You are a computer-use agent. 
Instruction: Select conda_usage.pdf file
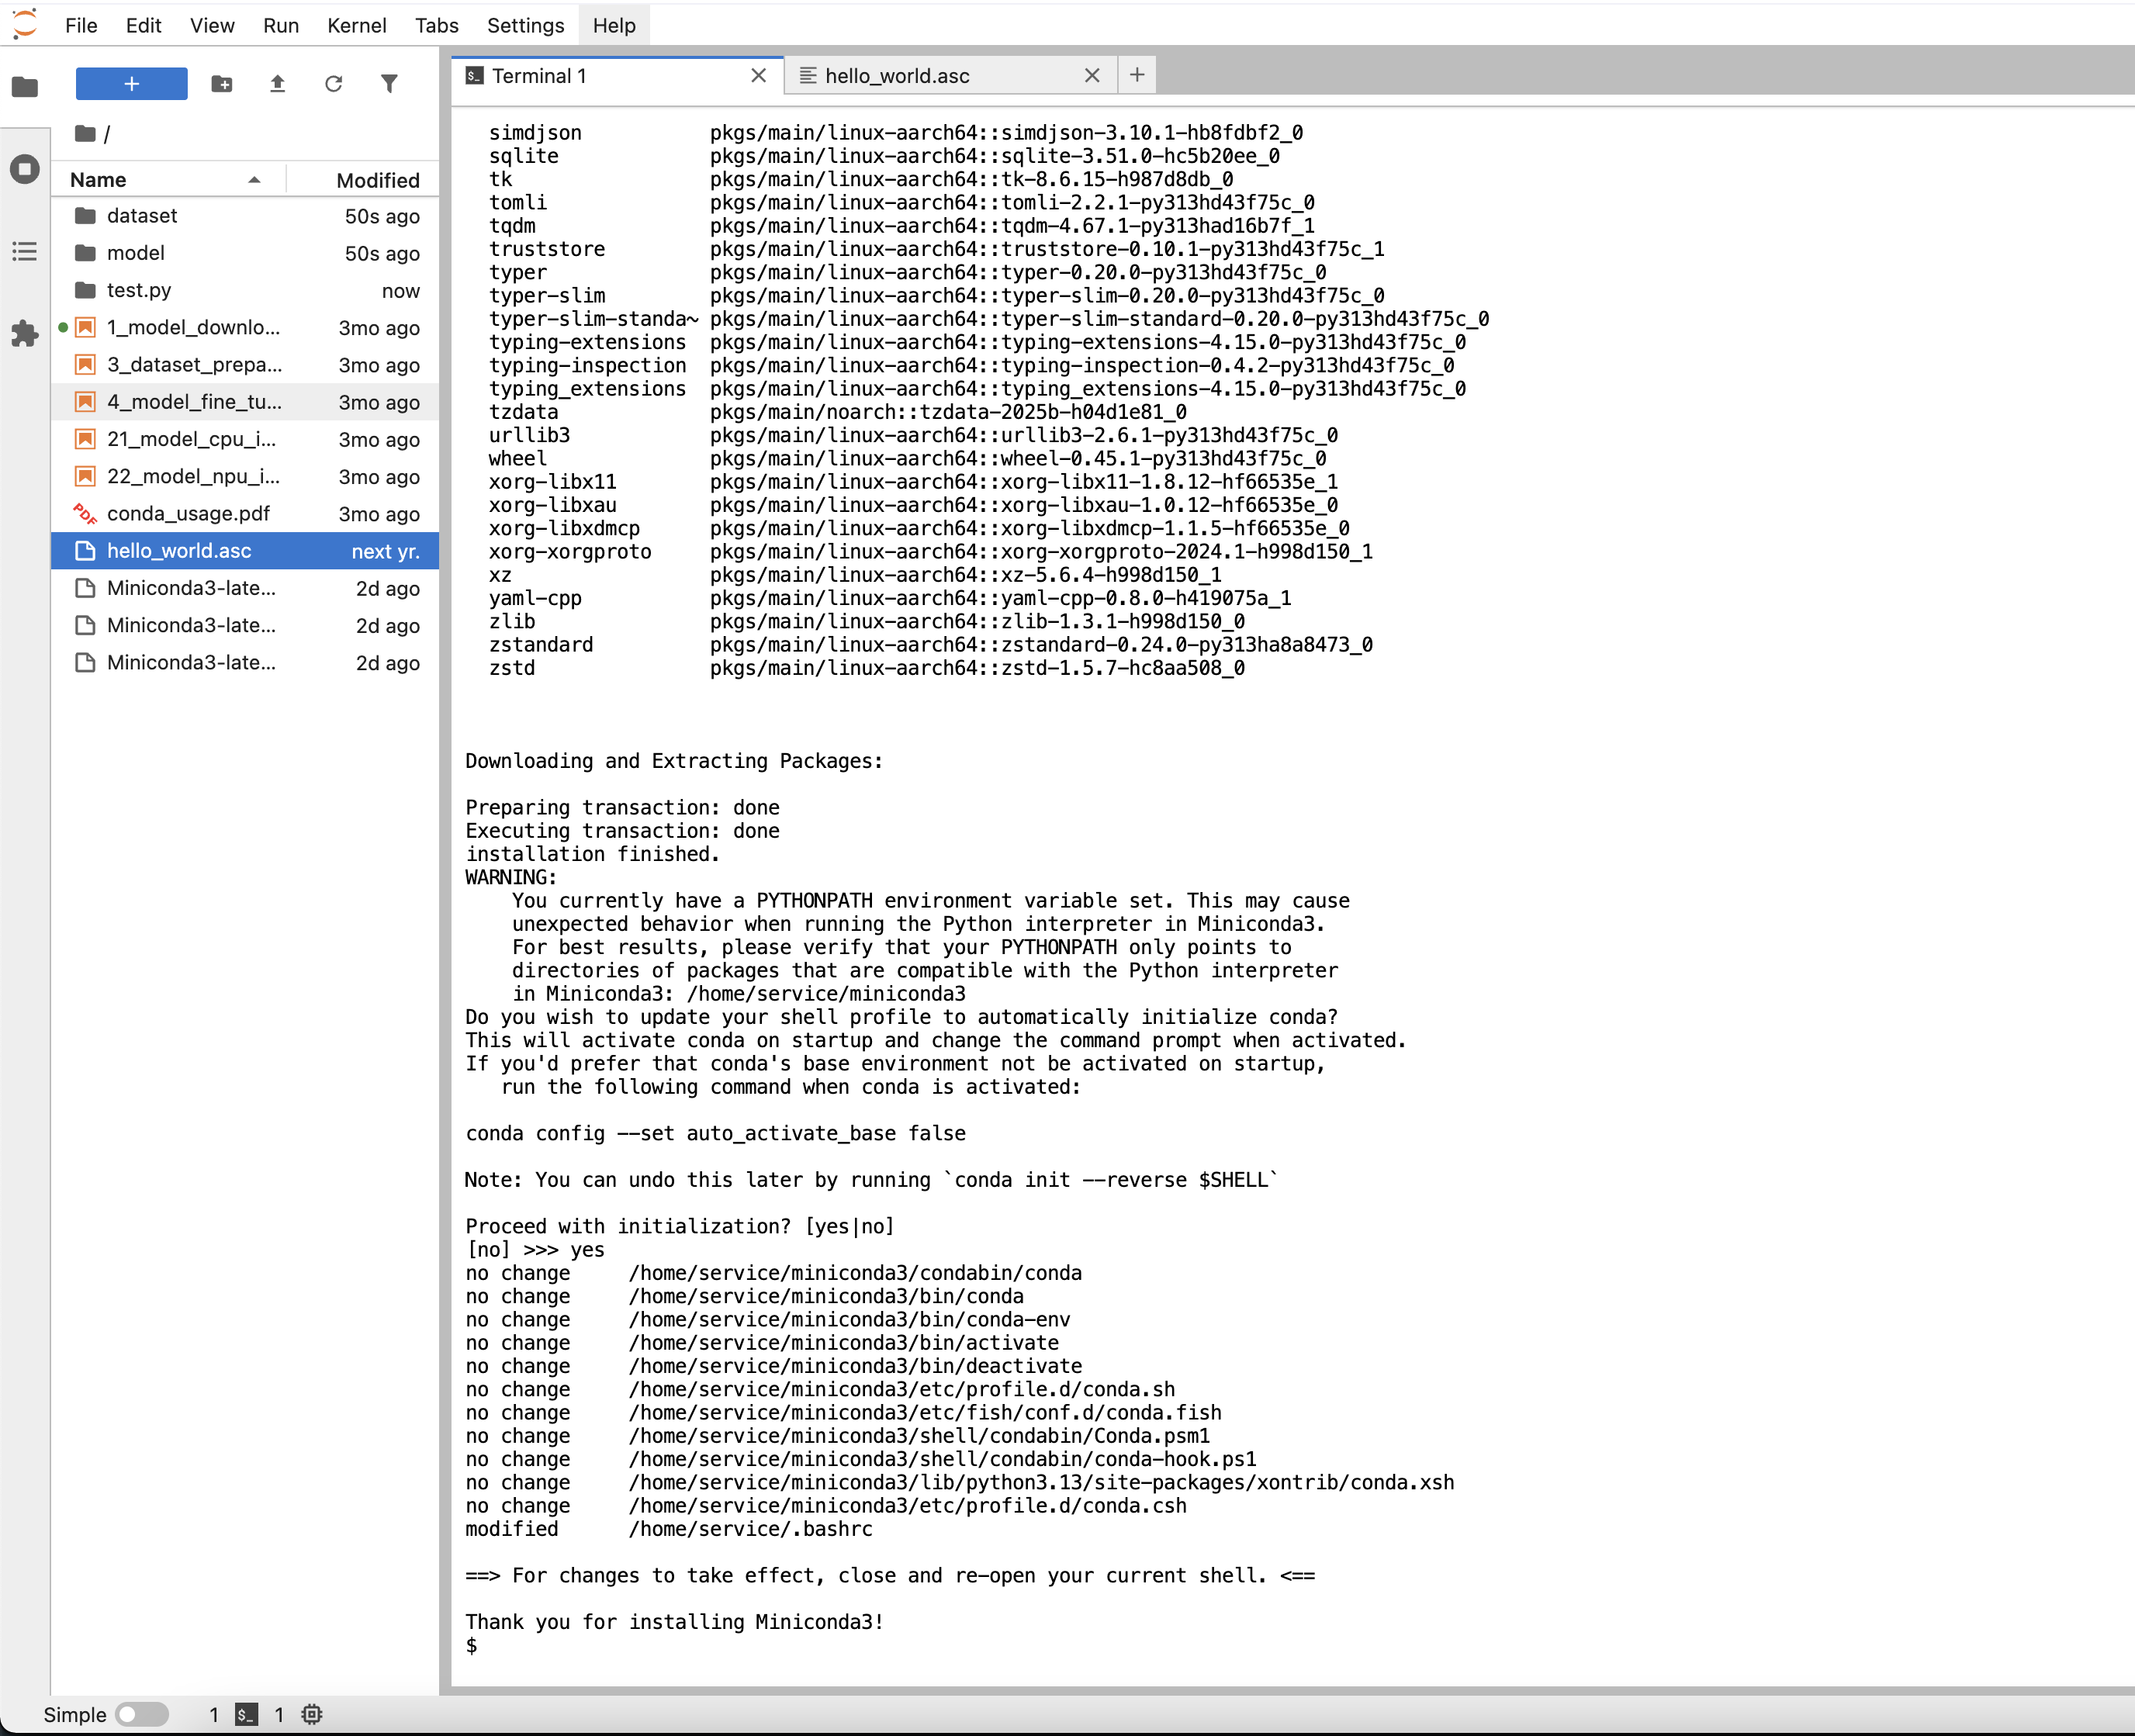[188, 513]
